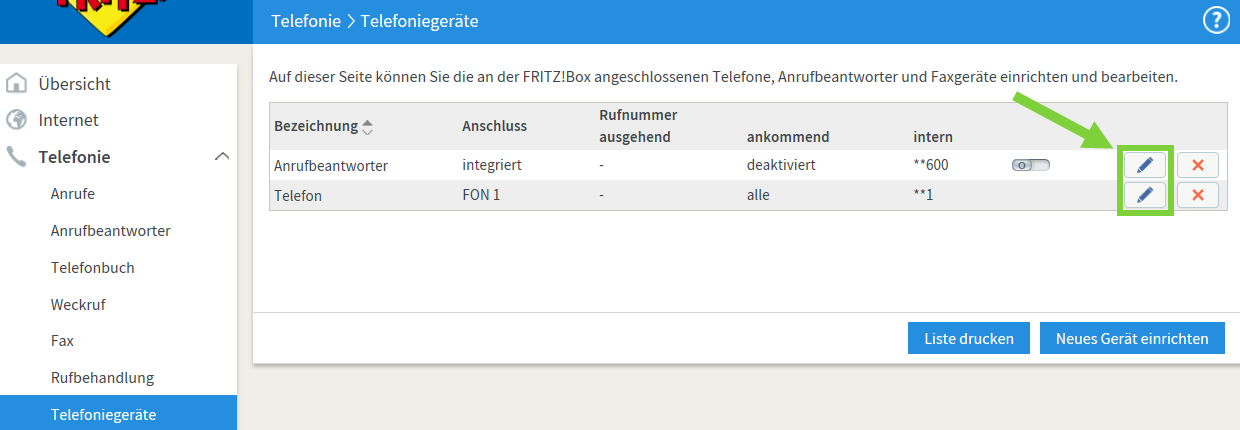This screenshot has height=430, width=1240.
Task: Collapse the Telefonie sidebar section
Action: 222,157
